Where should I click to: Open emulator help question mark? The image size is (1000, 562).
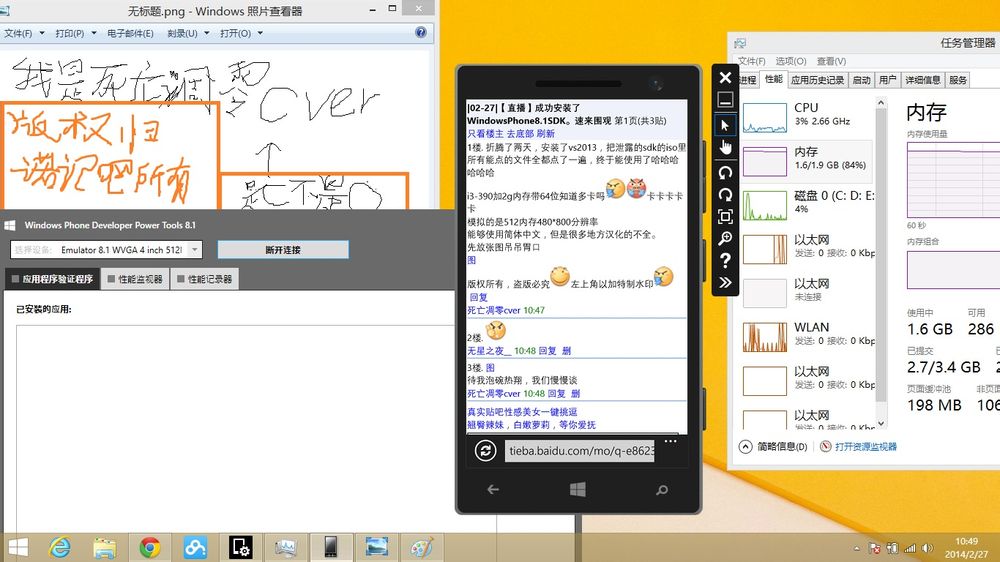(x=725, y=260)
